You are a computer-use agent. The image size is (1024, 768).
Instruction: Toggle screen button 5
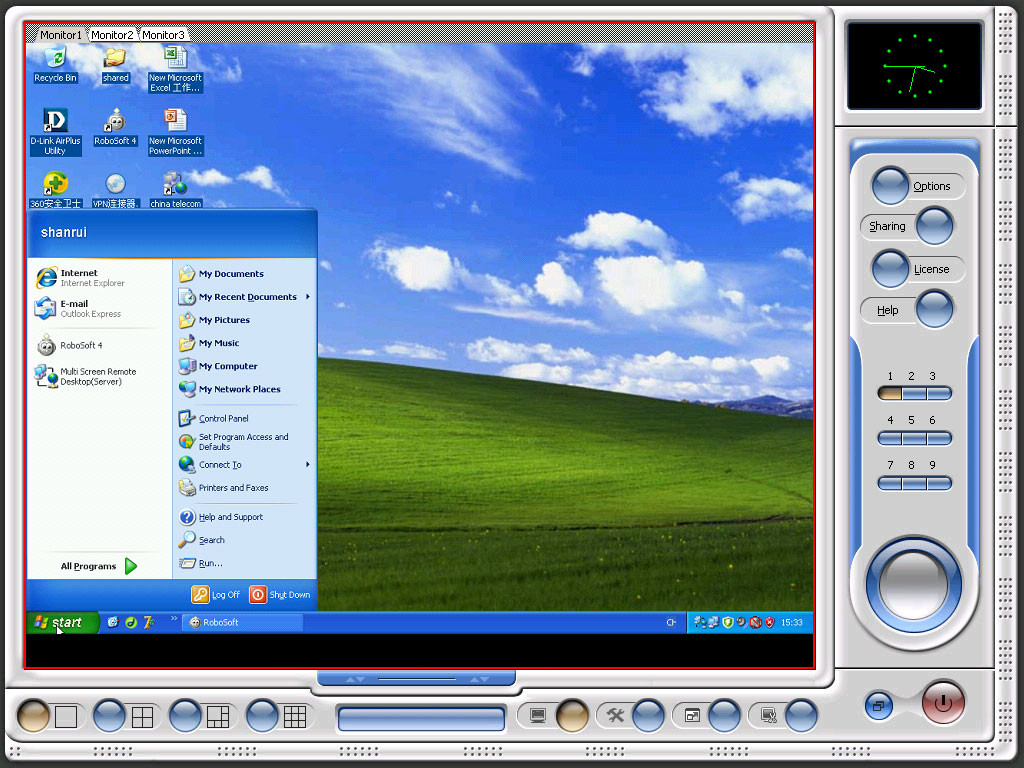click(914, 438)
